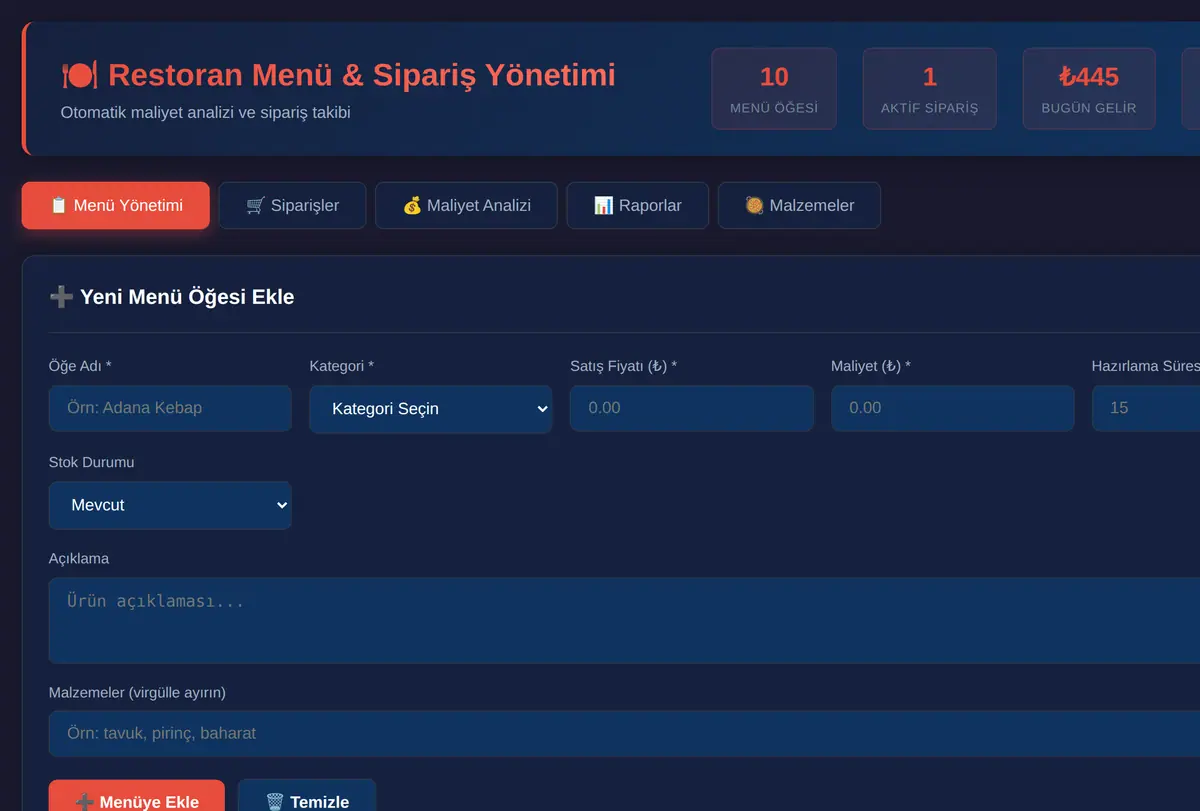Select the Malzemeler tab
This screenshot has height=811, width=1200.
pos(799,205)
